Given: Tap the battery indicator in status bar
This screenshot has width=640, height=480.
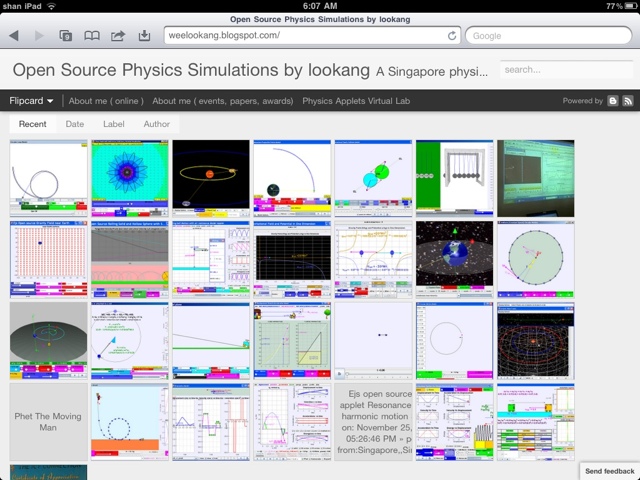Looking at the screenshot, I should [631, 6].
